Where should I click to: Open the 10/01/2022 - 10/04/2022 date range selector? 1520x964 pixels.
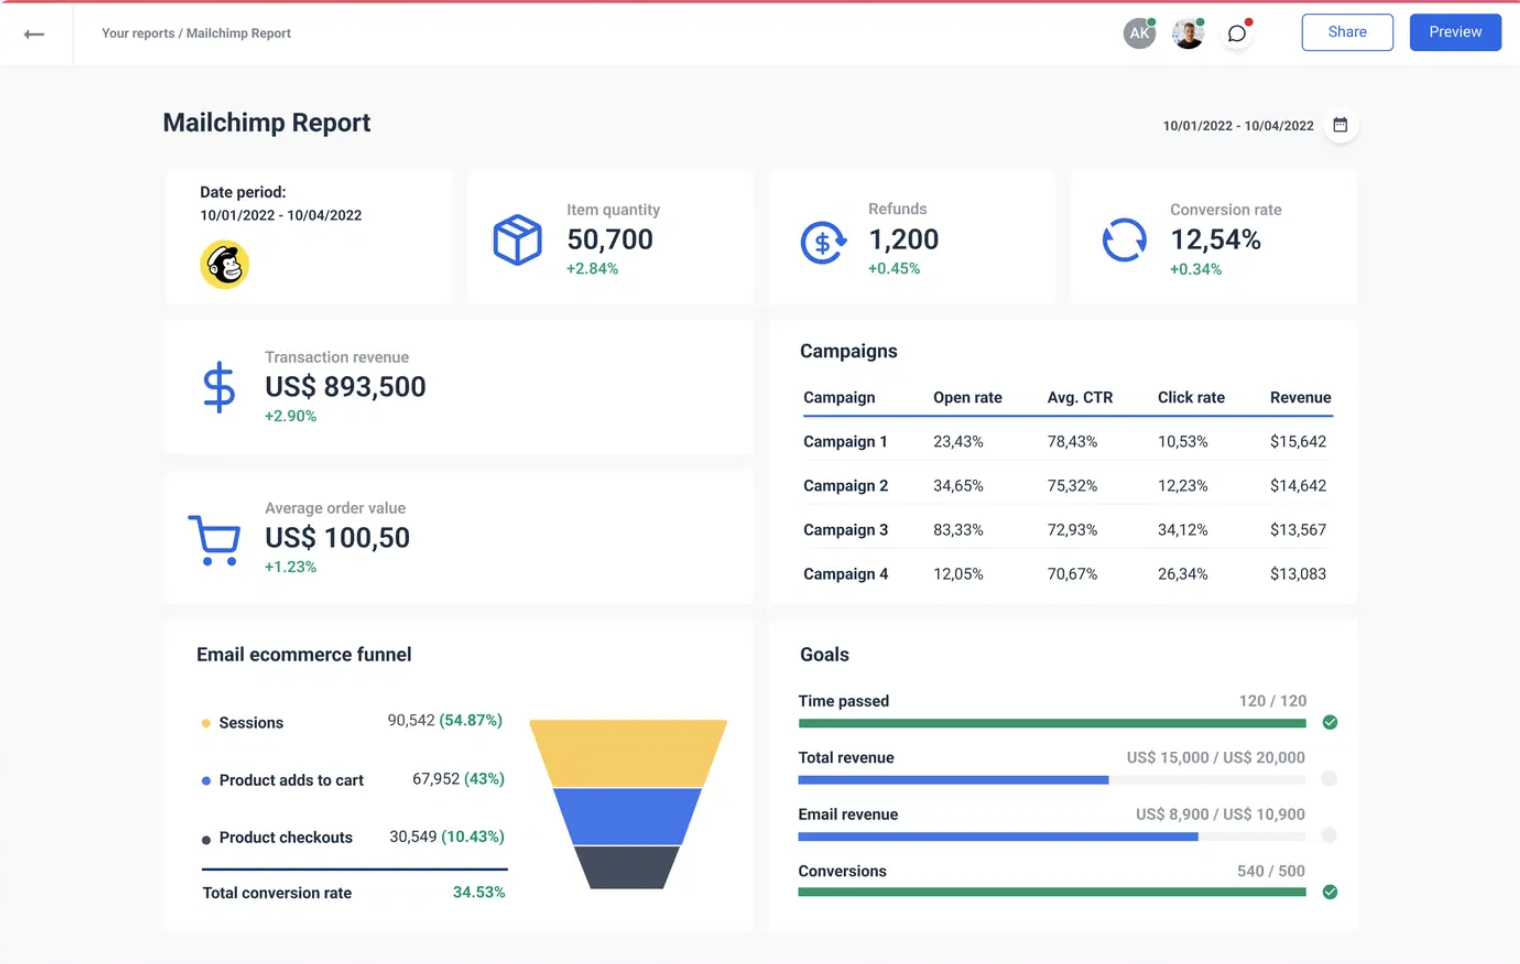(x=1237, y=126)
